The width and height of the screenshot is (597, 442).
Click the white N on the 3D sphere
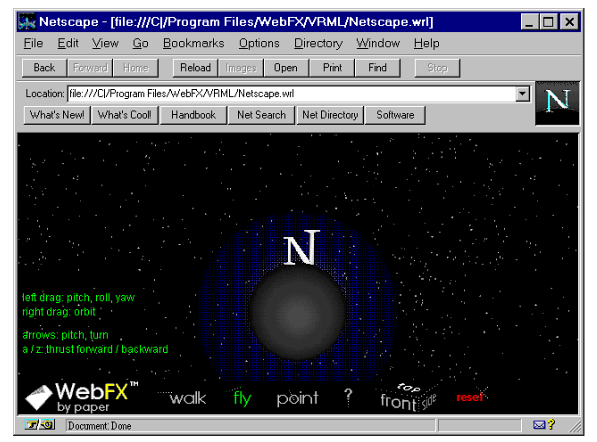[x=301, y=247]
